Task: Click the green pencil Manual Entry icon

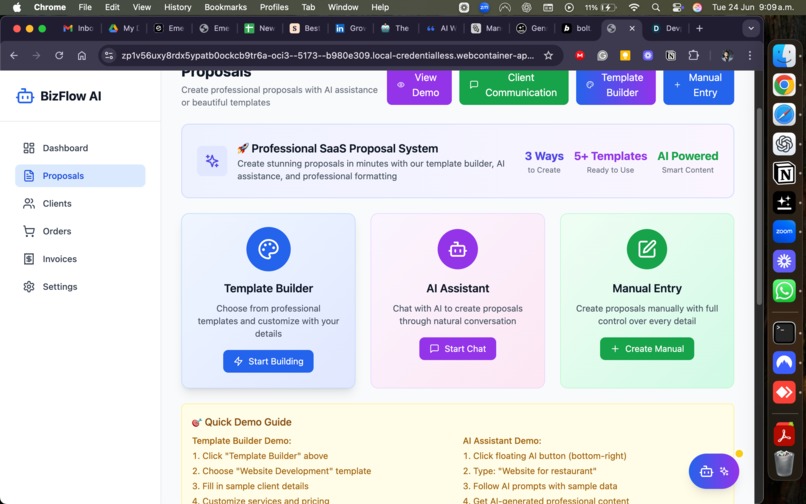Action: tap(647, 249)
